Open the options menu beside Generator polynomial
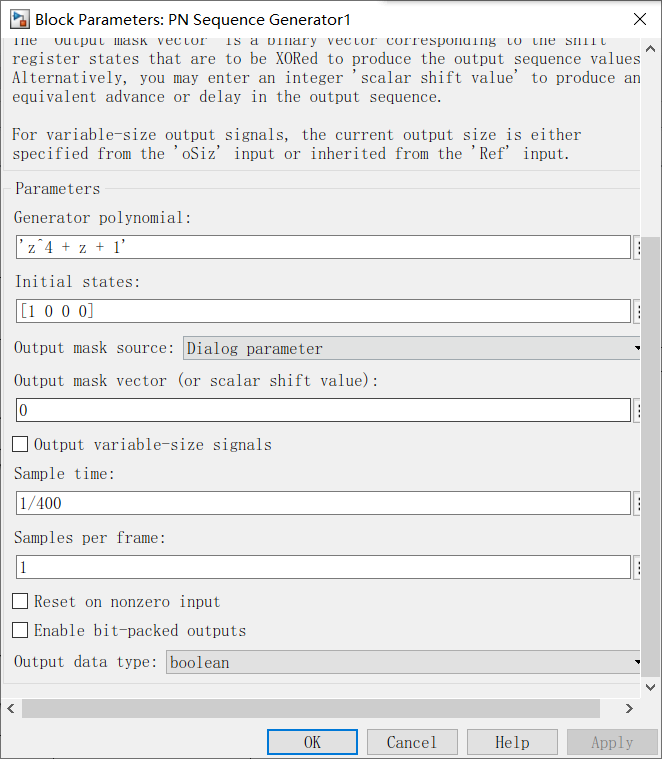662x759 pixels. click(x=637, y=247)
